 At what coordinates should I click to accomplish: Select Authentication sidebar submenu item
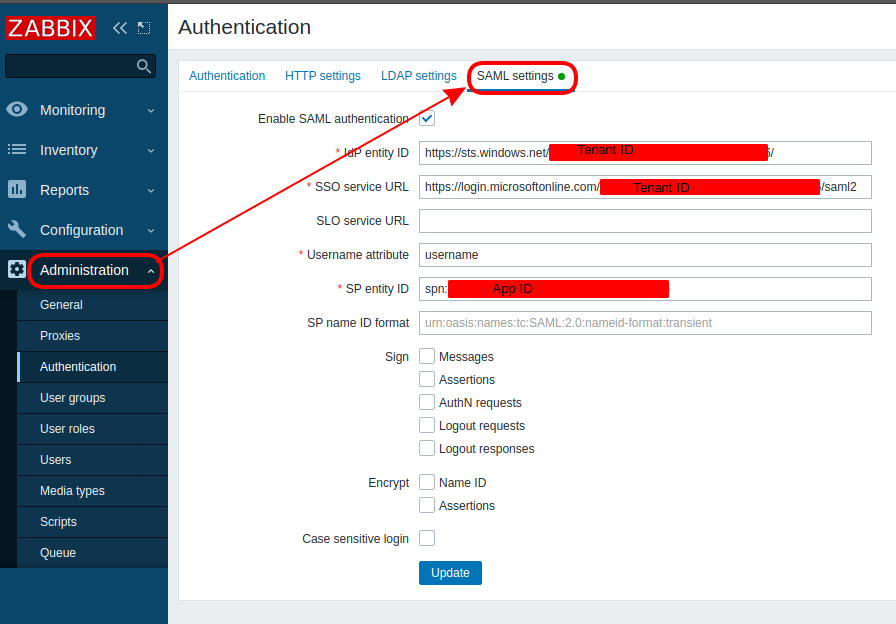(x=92, y=367)
